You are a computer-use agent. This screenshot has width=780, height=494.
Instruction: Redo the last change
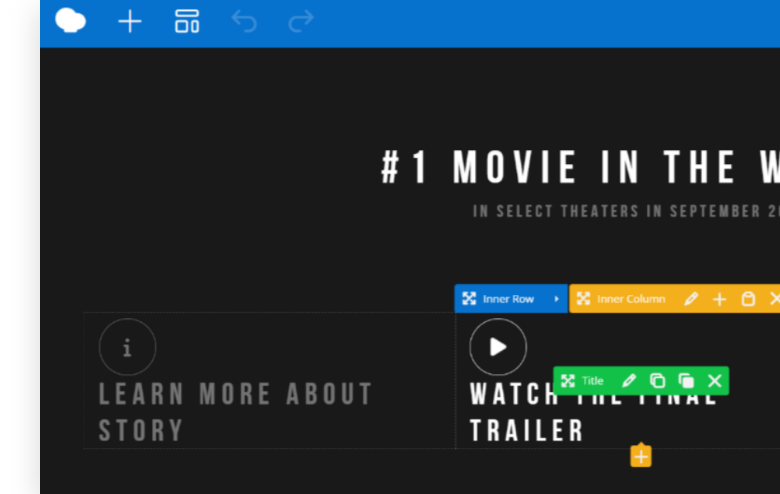[301, 21]
